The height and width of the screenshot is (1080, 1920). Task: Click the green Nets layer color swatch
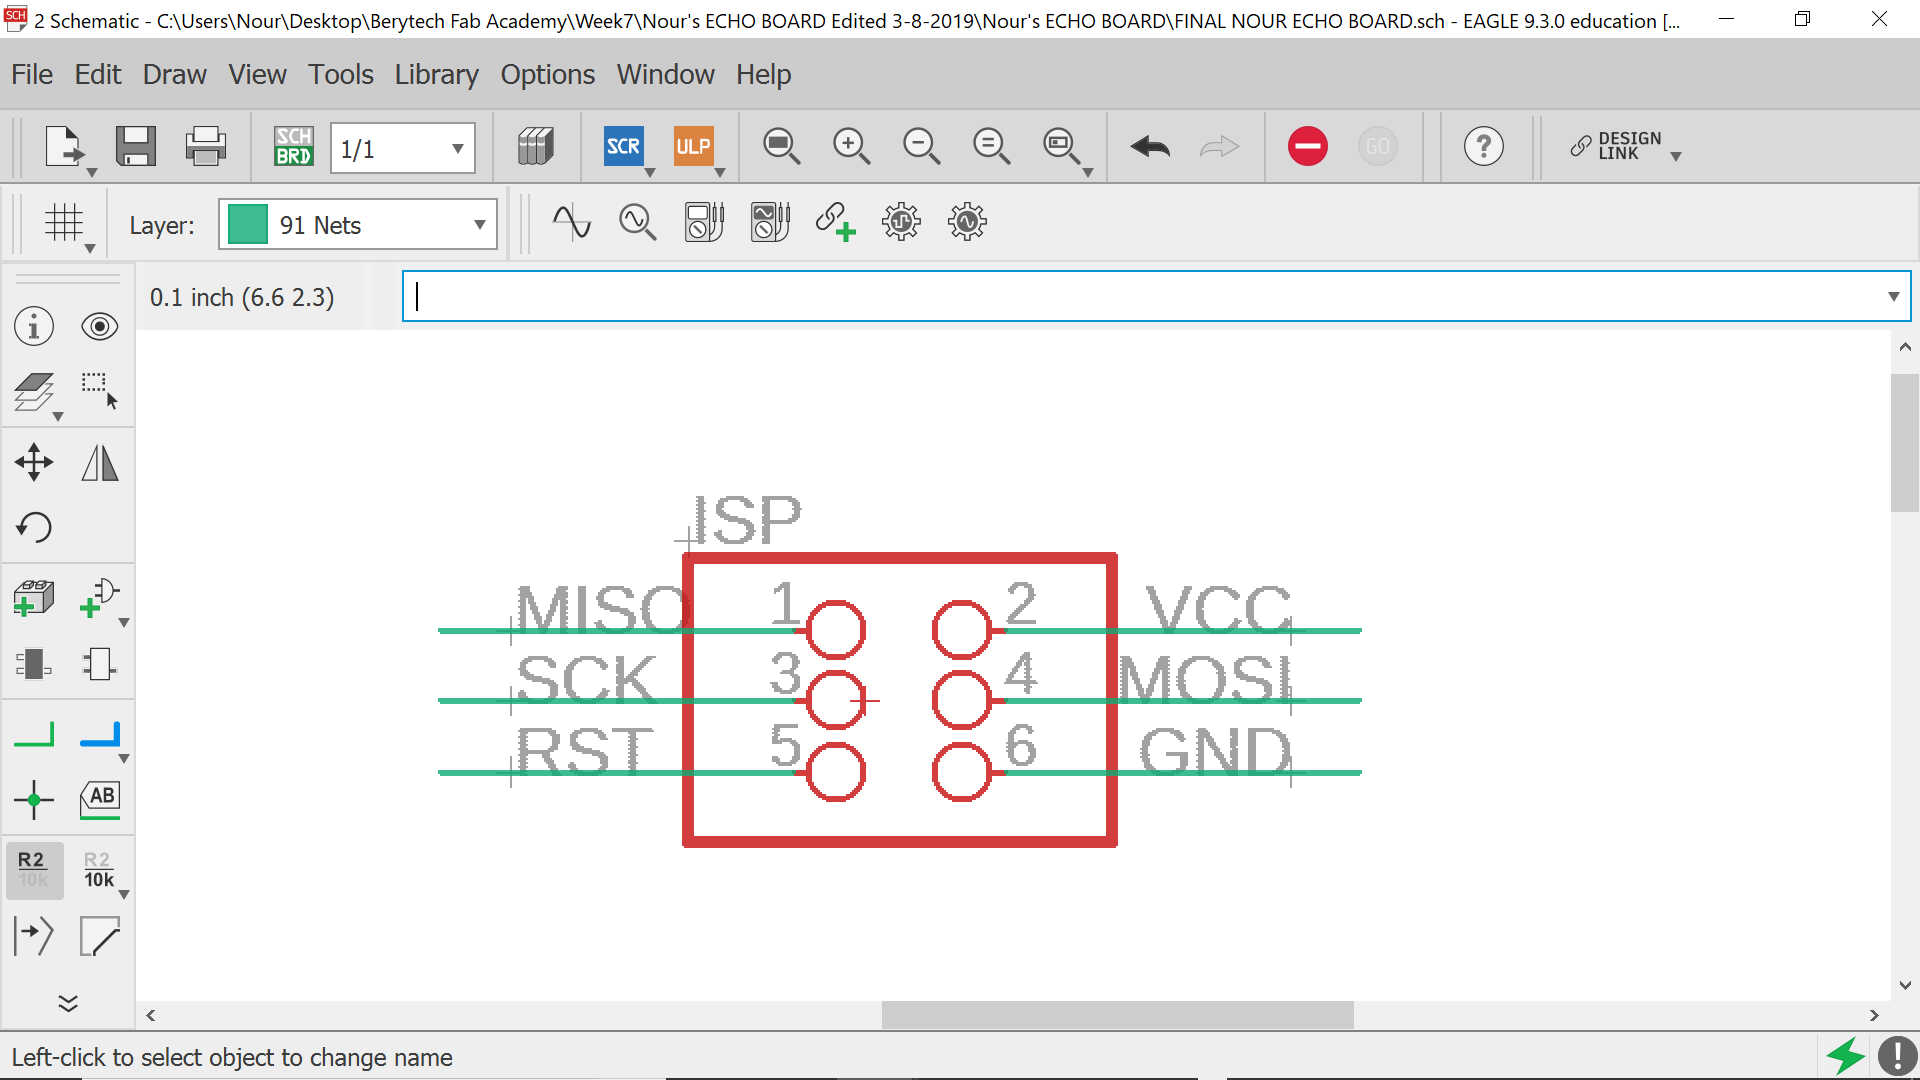247,225
